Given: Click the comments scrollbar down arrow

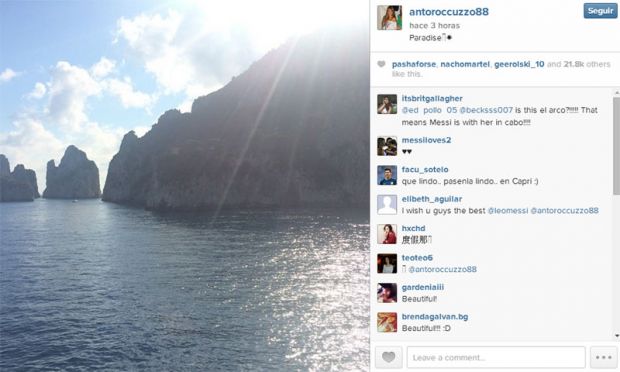Looking at the screenshot, I should point(617,336).
